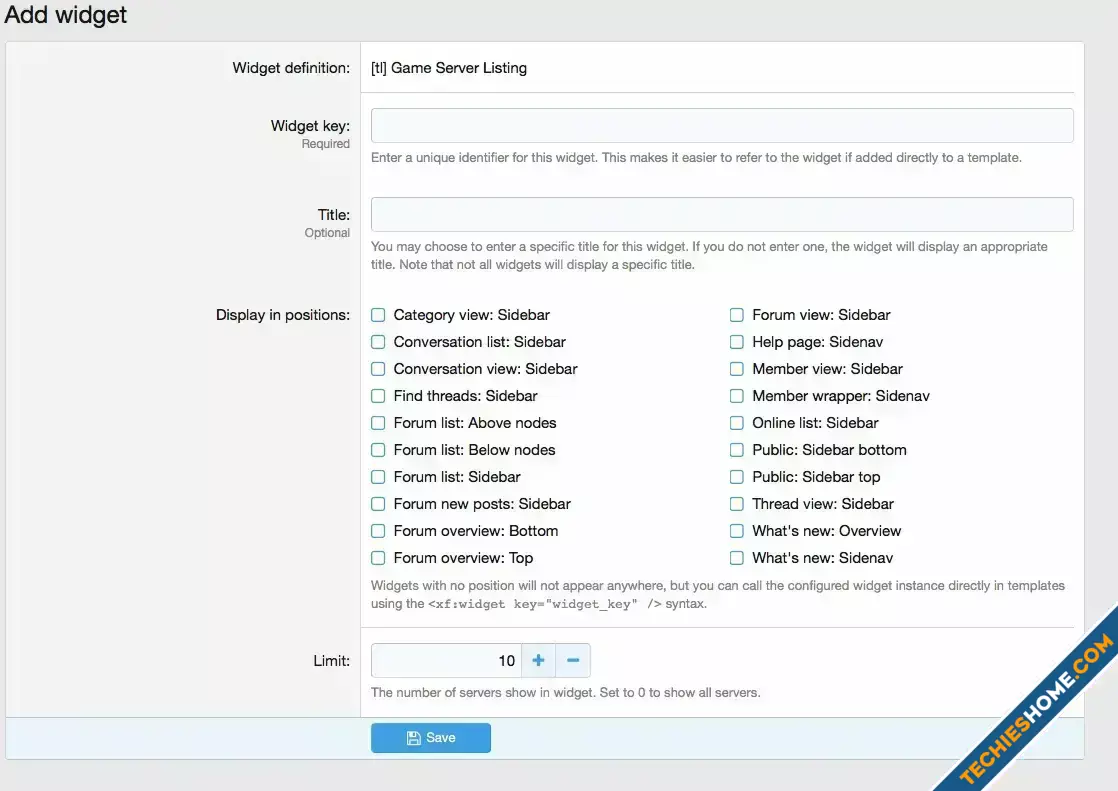Check Conversation view: Sidebar
Viewport: 1118px width, 791px height.
(x=378, y=369)
